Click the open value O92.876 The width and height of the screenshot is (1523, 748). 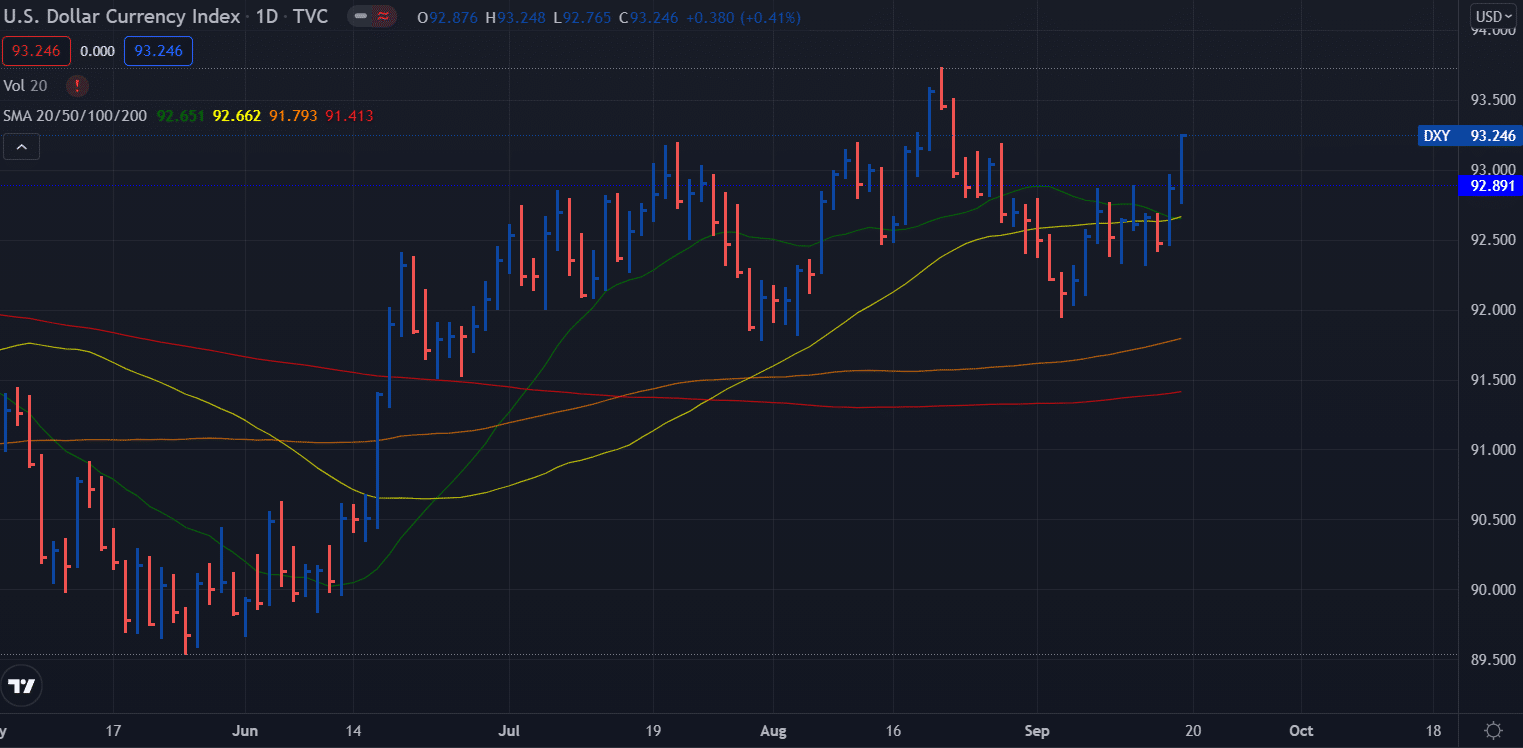[x=448, y=18]
